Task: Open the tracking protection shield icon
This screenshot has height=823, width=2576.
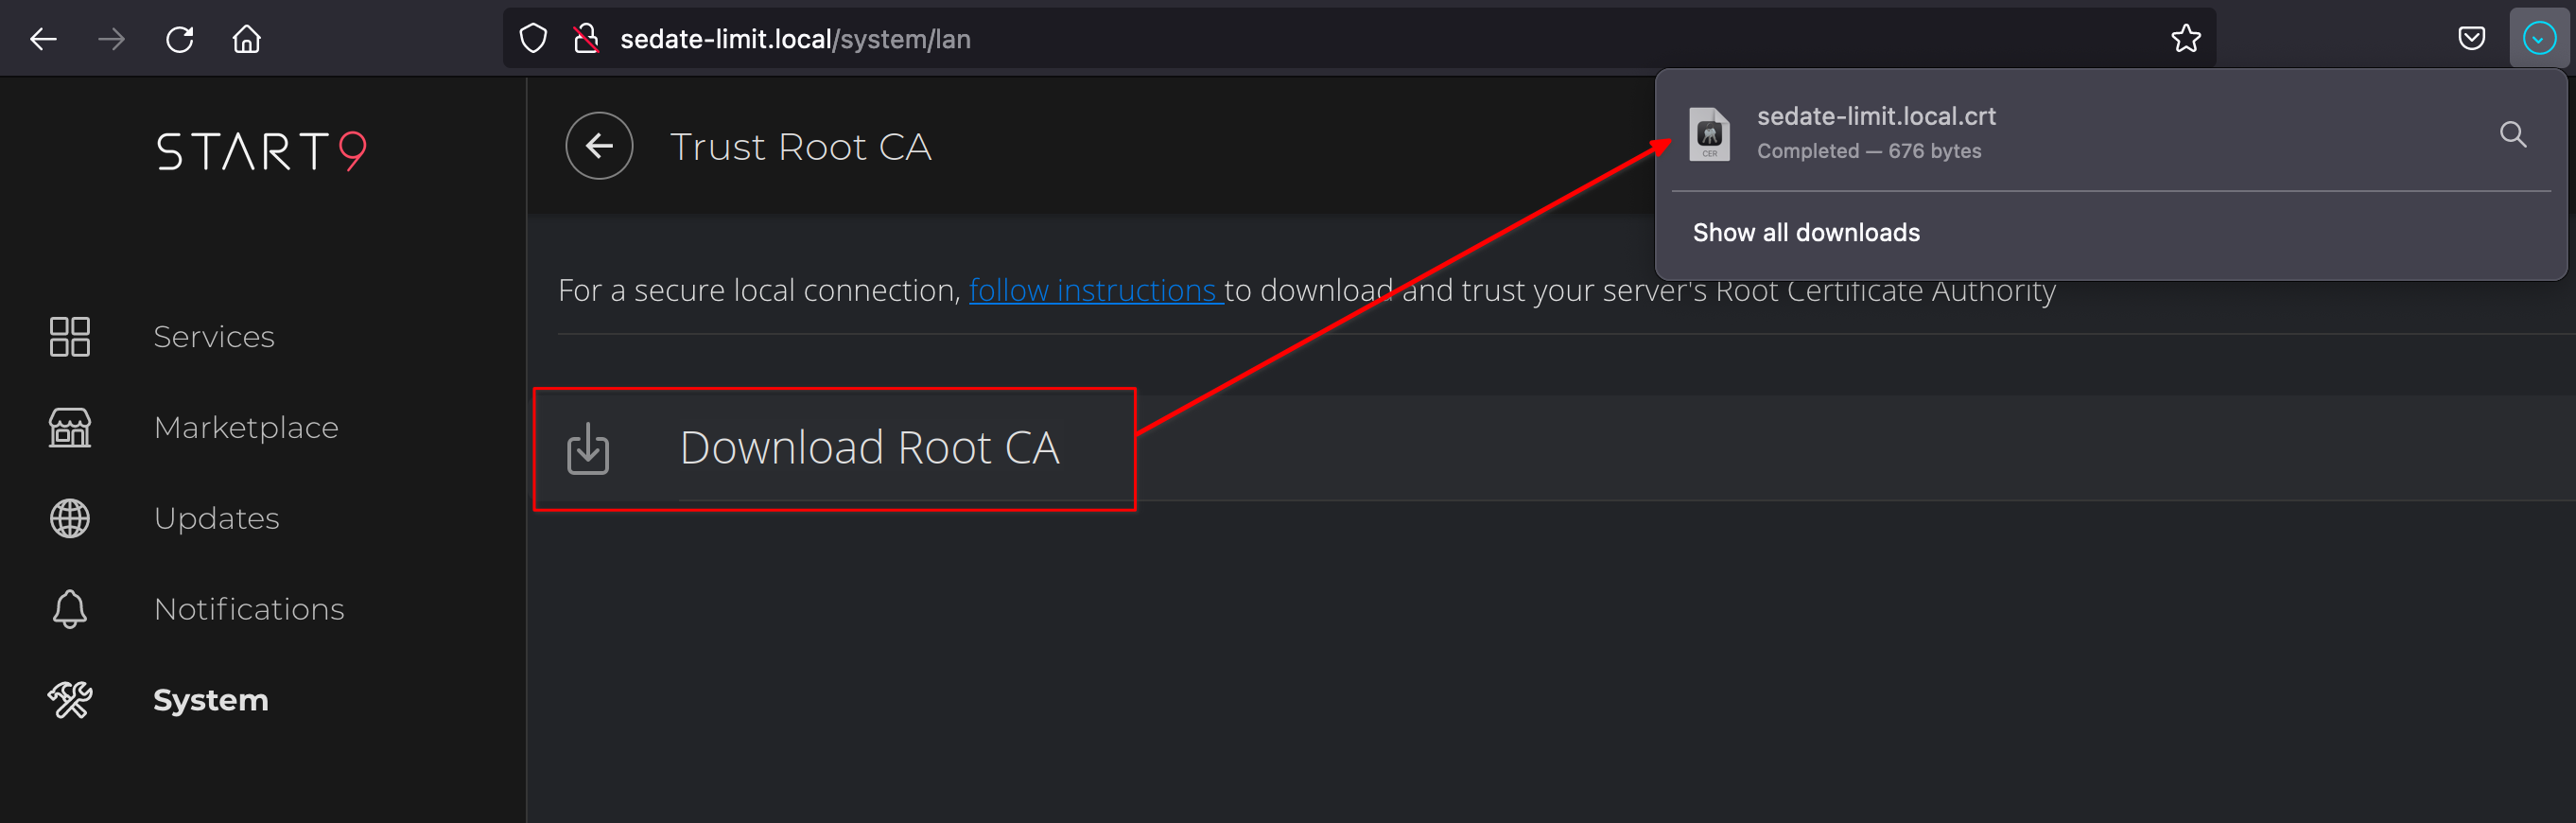Action: [x=534, y=39]
